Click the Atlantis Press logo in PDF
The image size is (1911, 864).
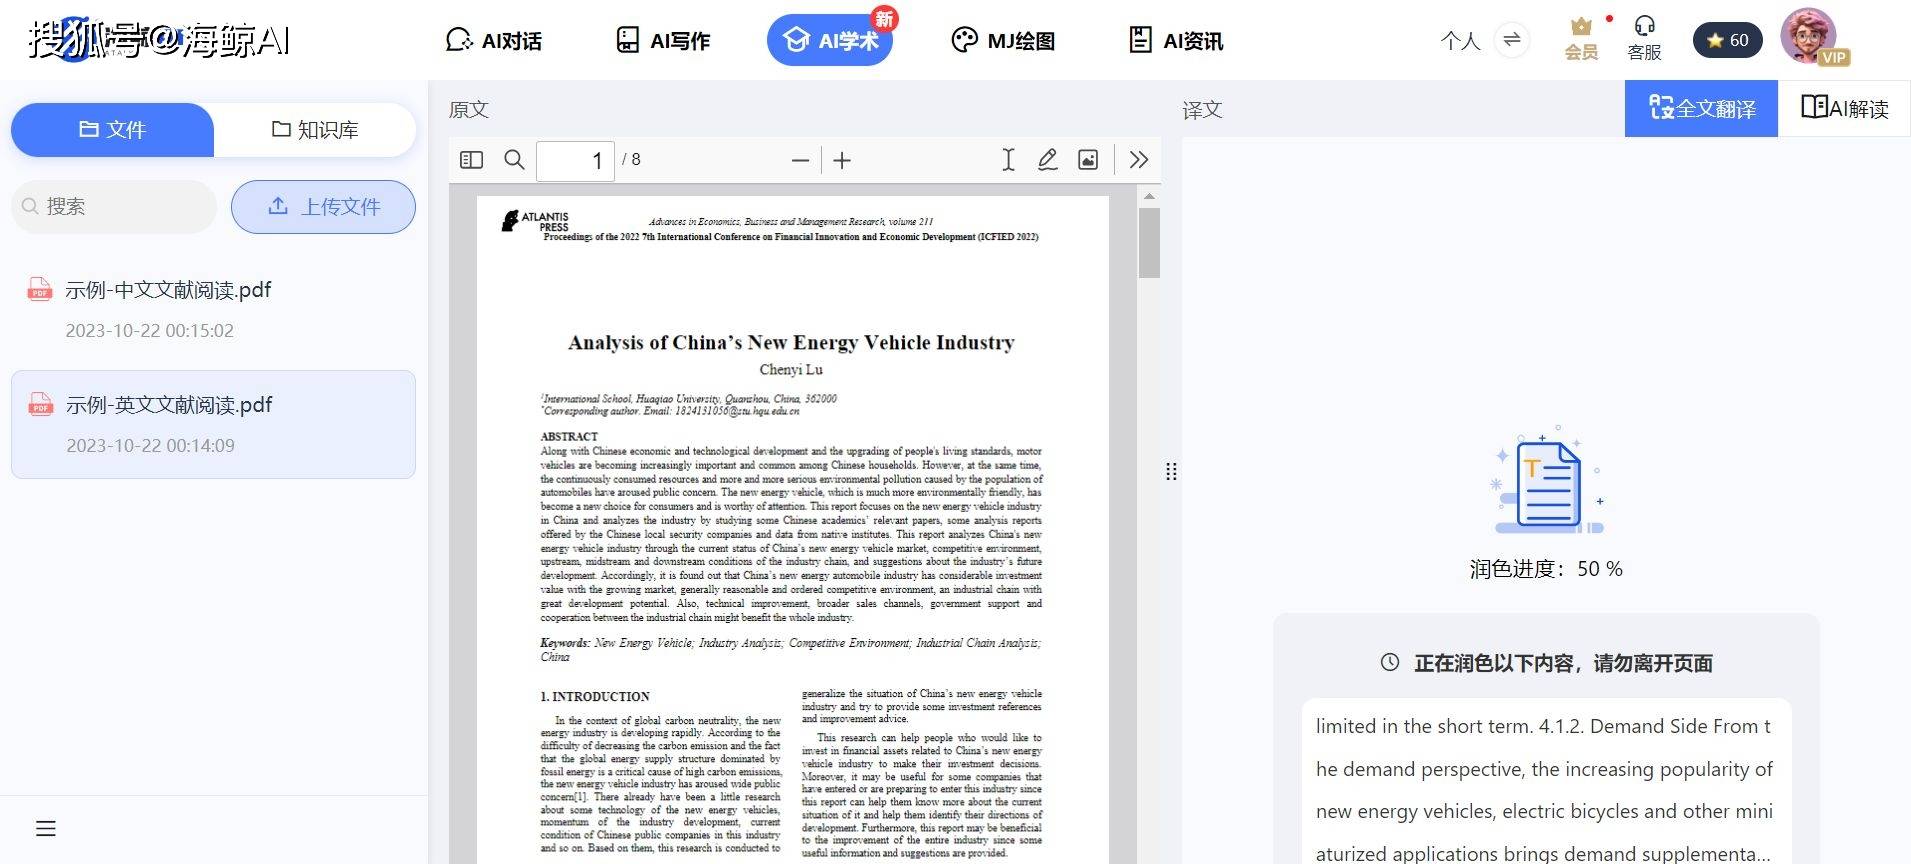535,221
